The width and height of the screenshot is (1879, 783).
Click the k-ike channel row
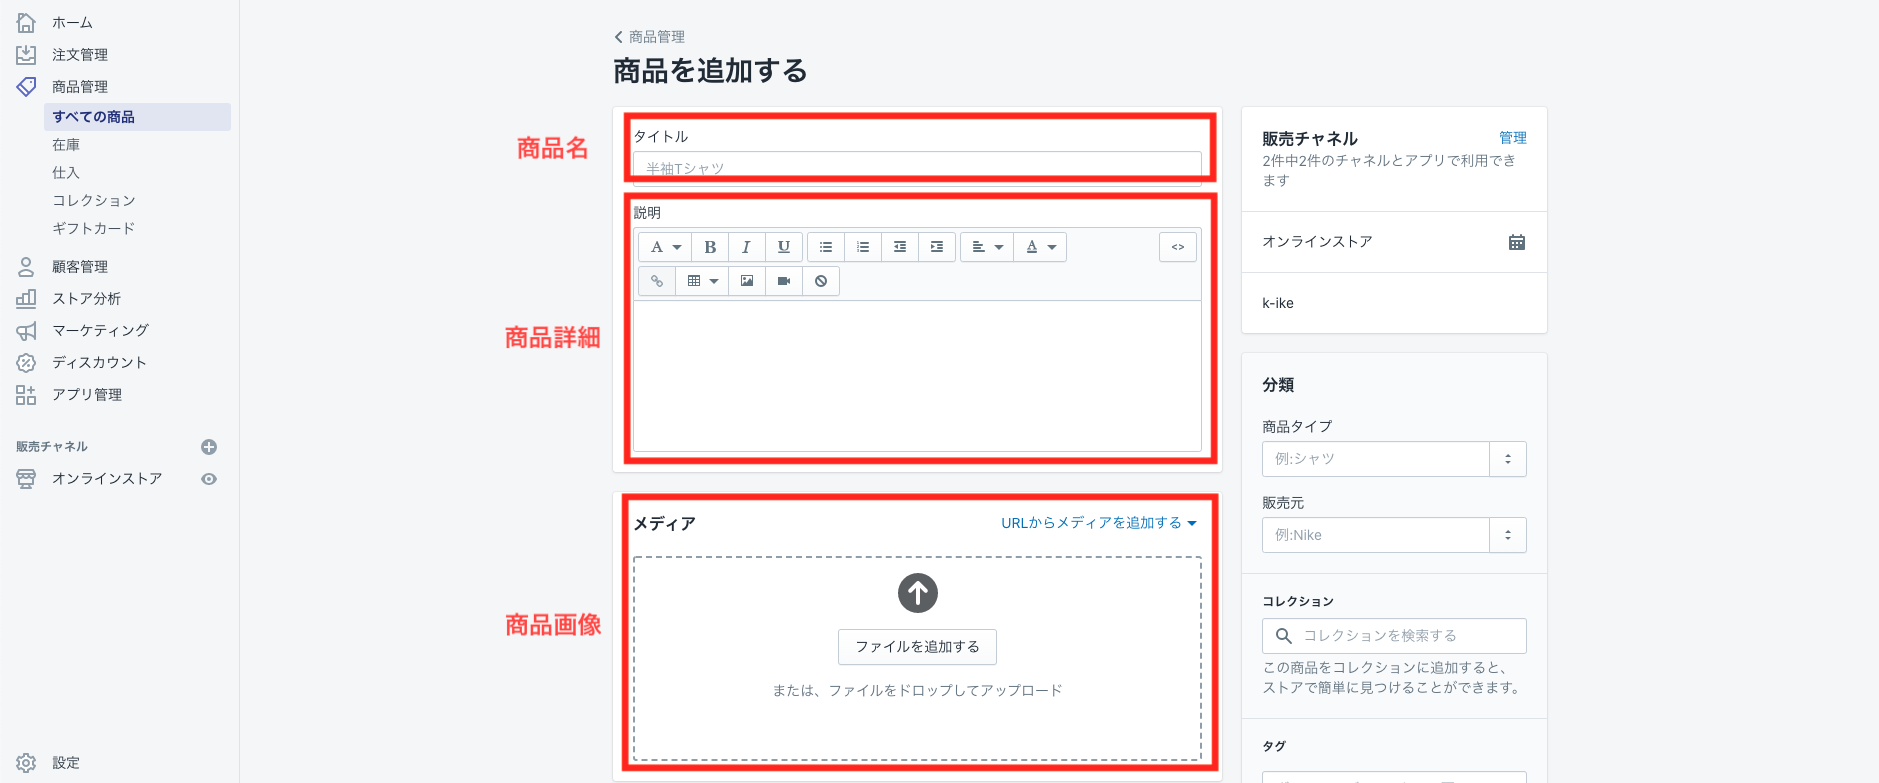pyautogui.click(x=1394, y=303)
